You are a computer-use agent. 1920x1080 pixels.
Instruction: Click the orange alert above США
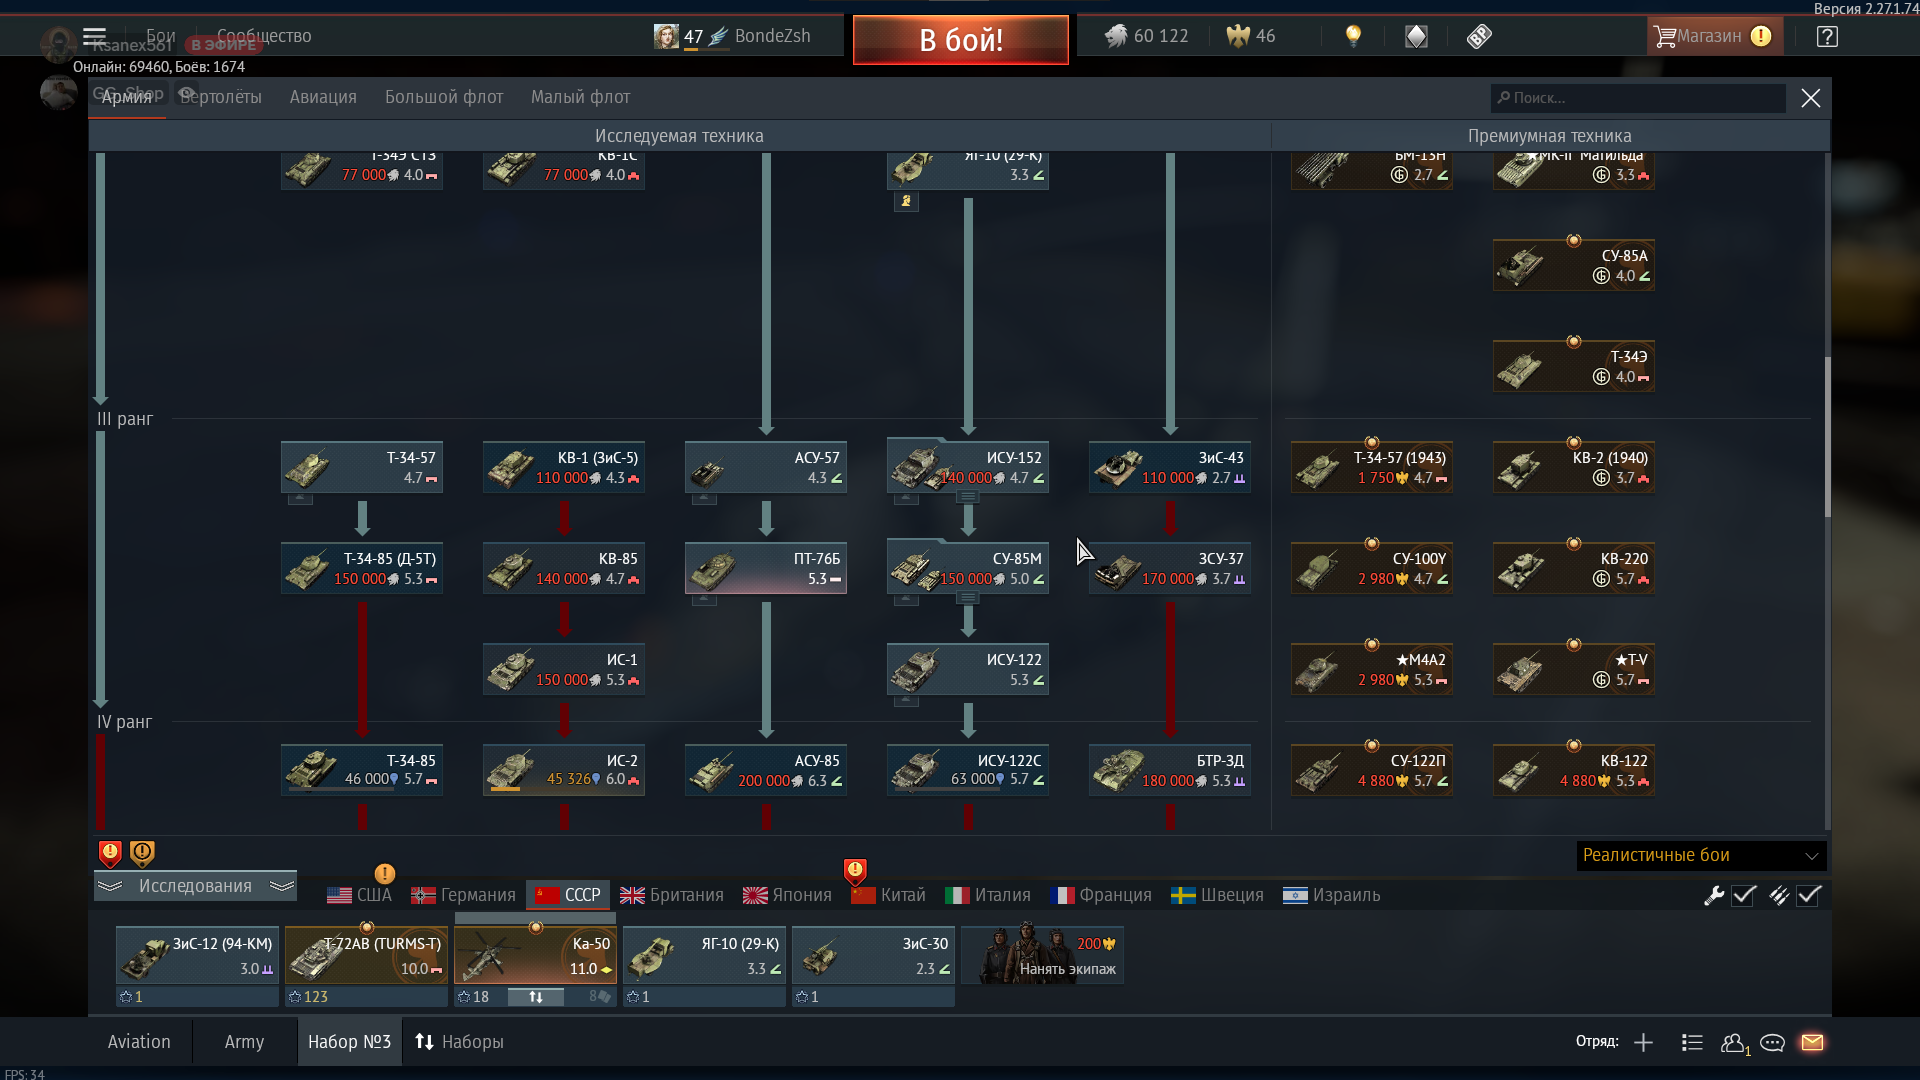click(384, 873)
